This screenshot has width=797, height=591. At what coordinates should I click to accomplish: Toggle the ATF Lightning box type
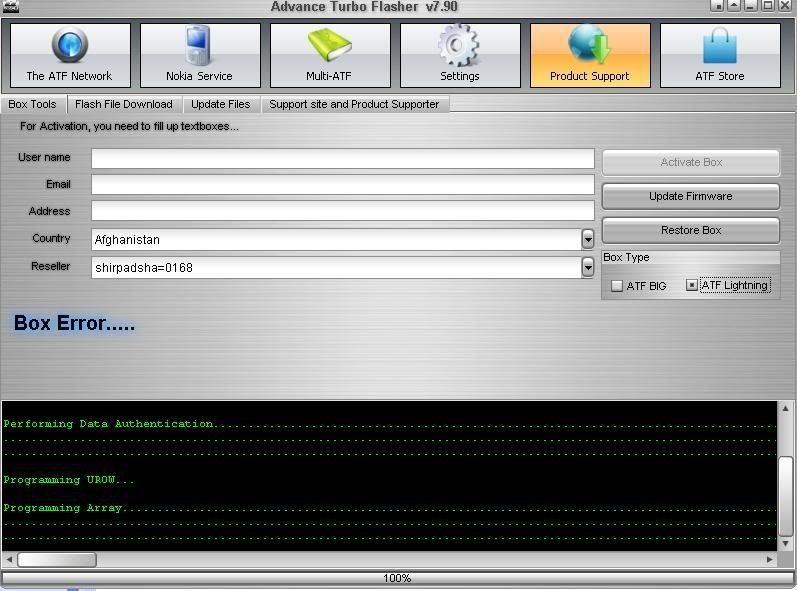pyautogui.click(x=691, y=285)
